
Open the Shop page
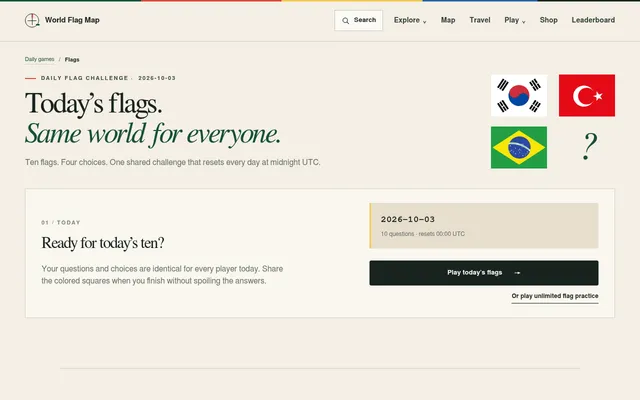tap(548, 20)
